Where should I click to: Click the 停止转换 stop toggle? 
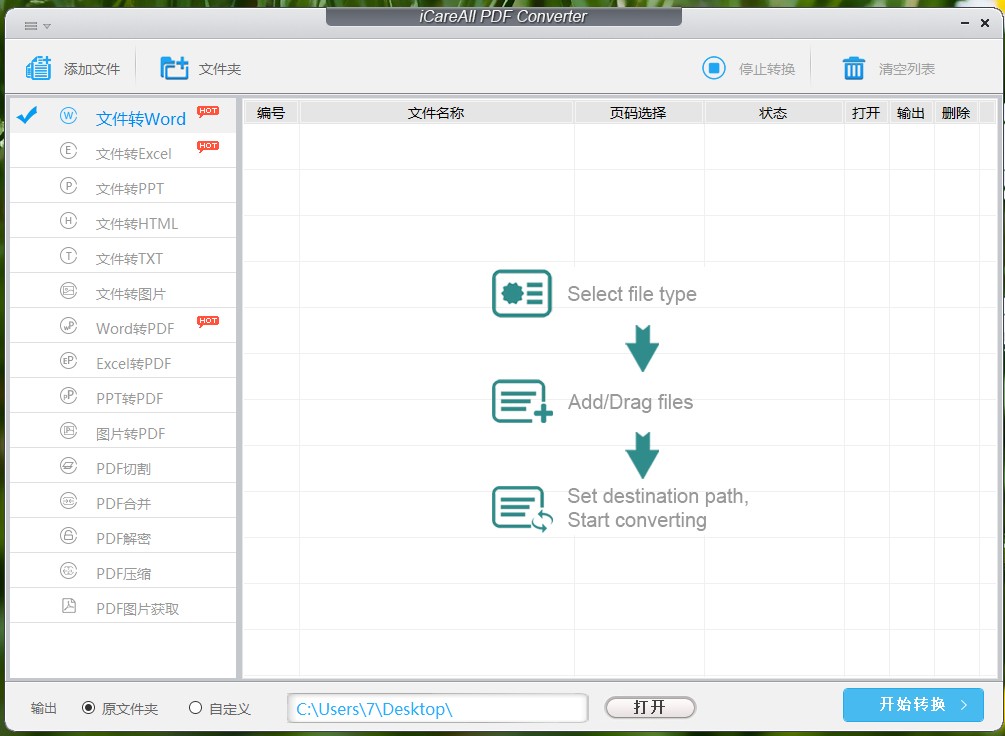[715, 67]
